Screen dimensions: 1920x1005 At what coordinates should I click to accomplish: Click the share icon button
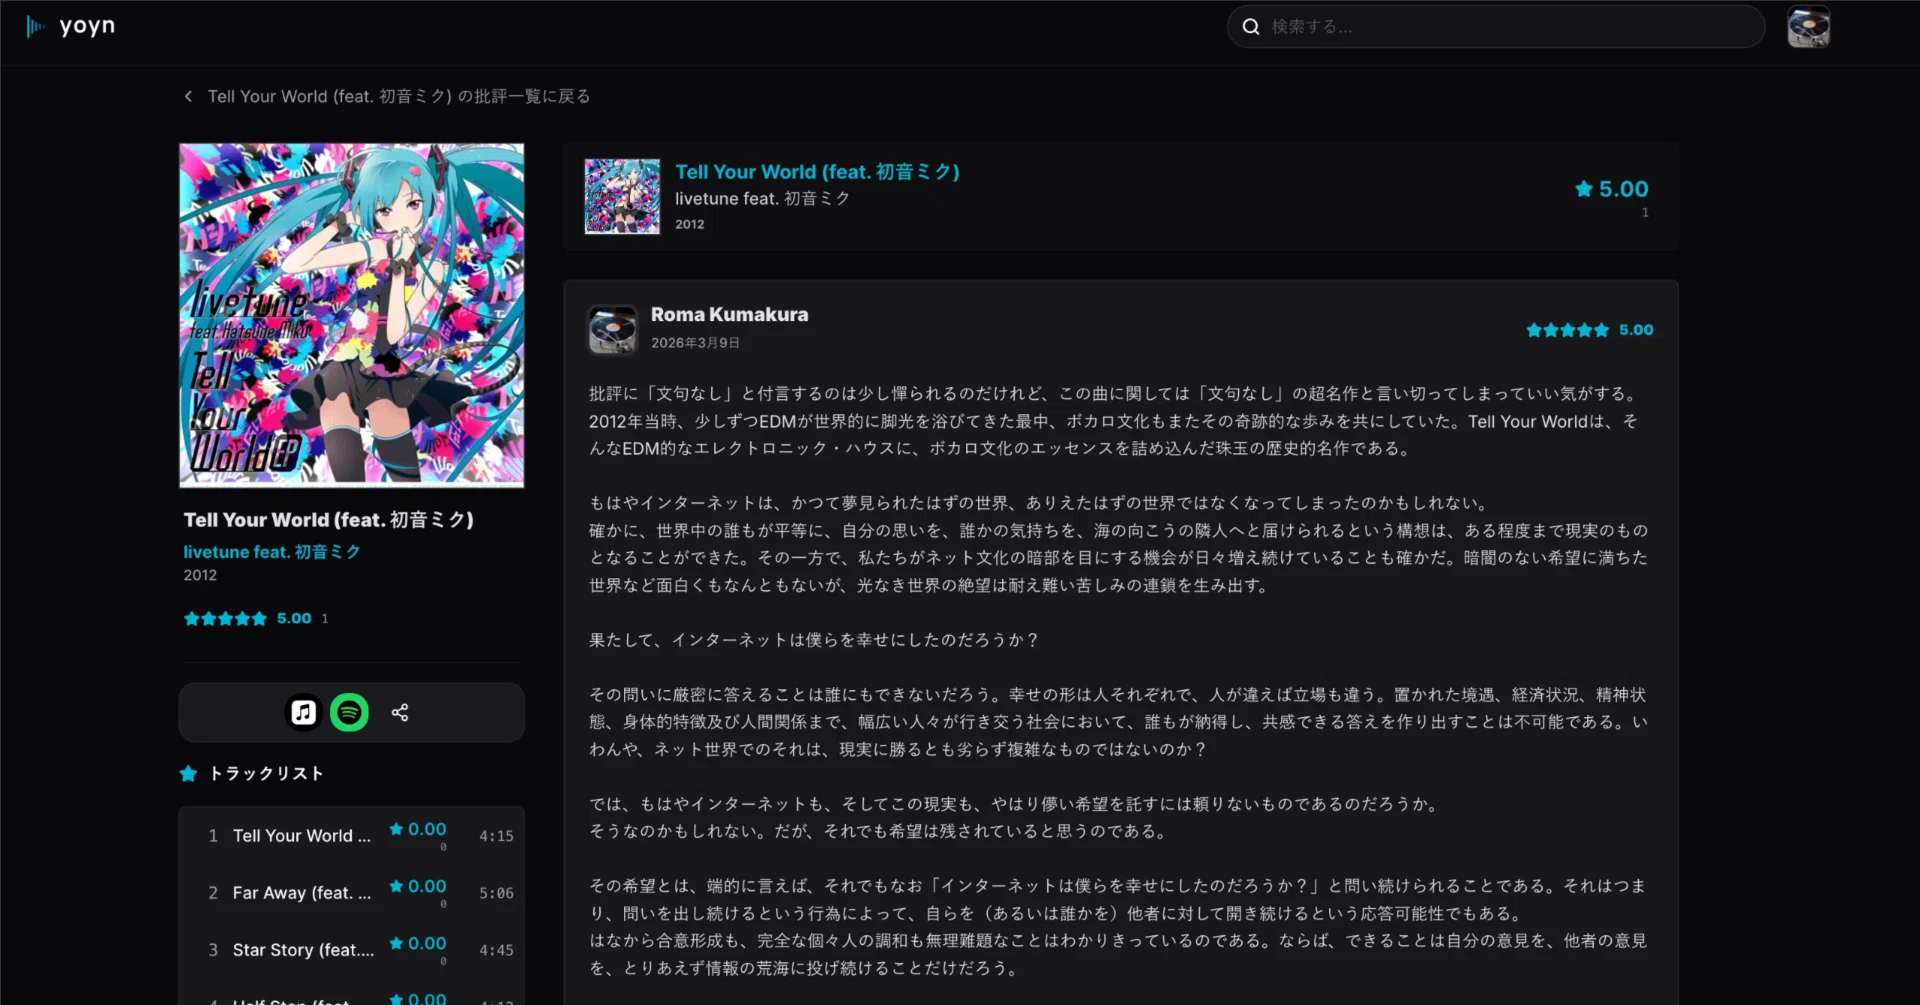(x=400, y=712)
